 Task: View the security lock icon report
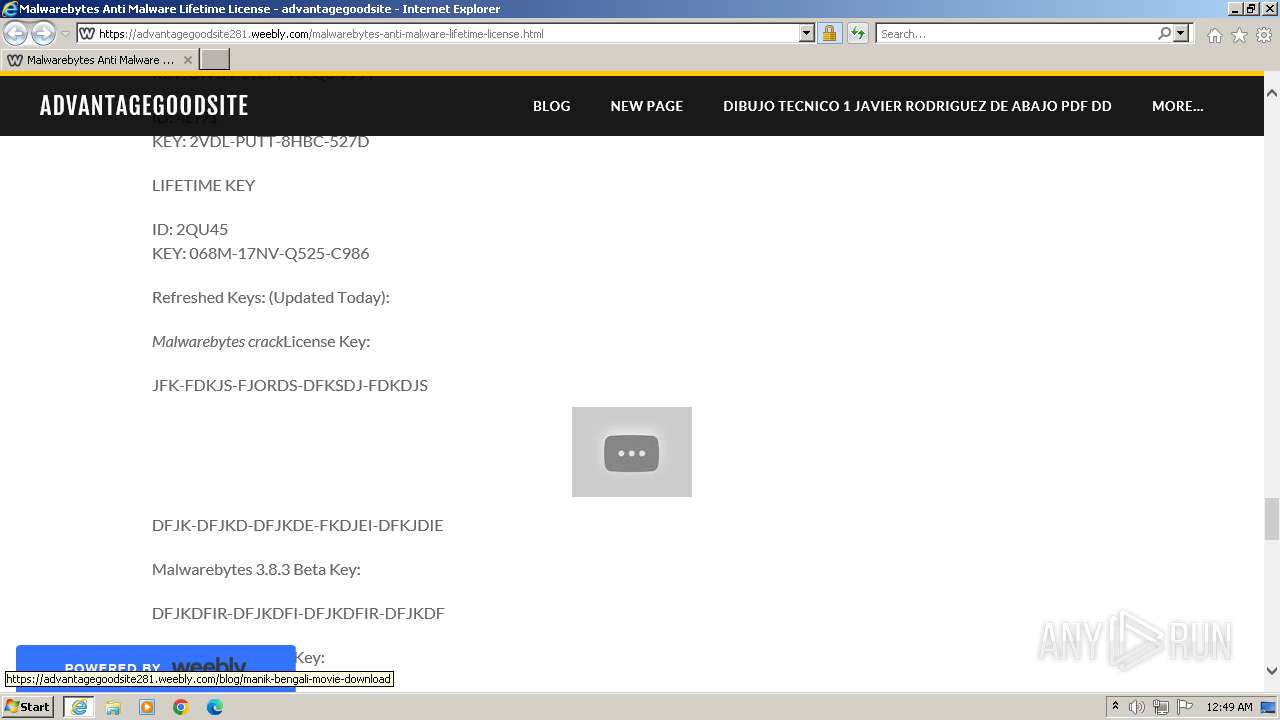pyautogui.click(x=829, y=34)
